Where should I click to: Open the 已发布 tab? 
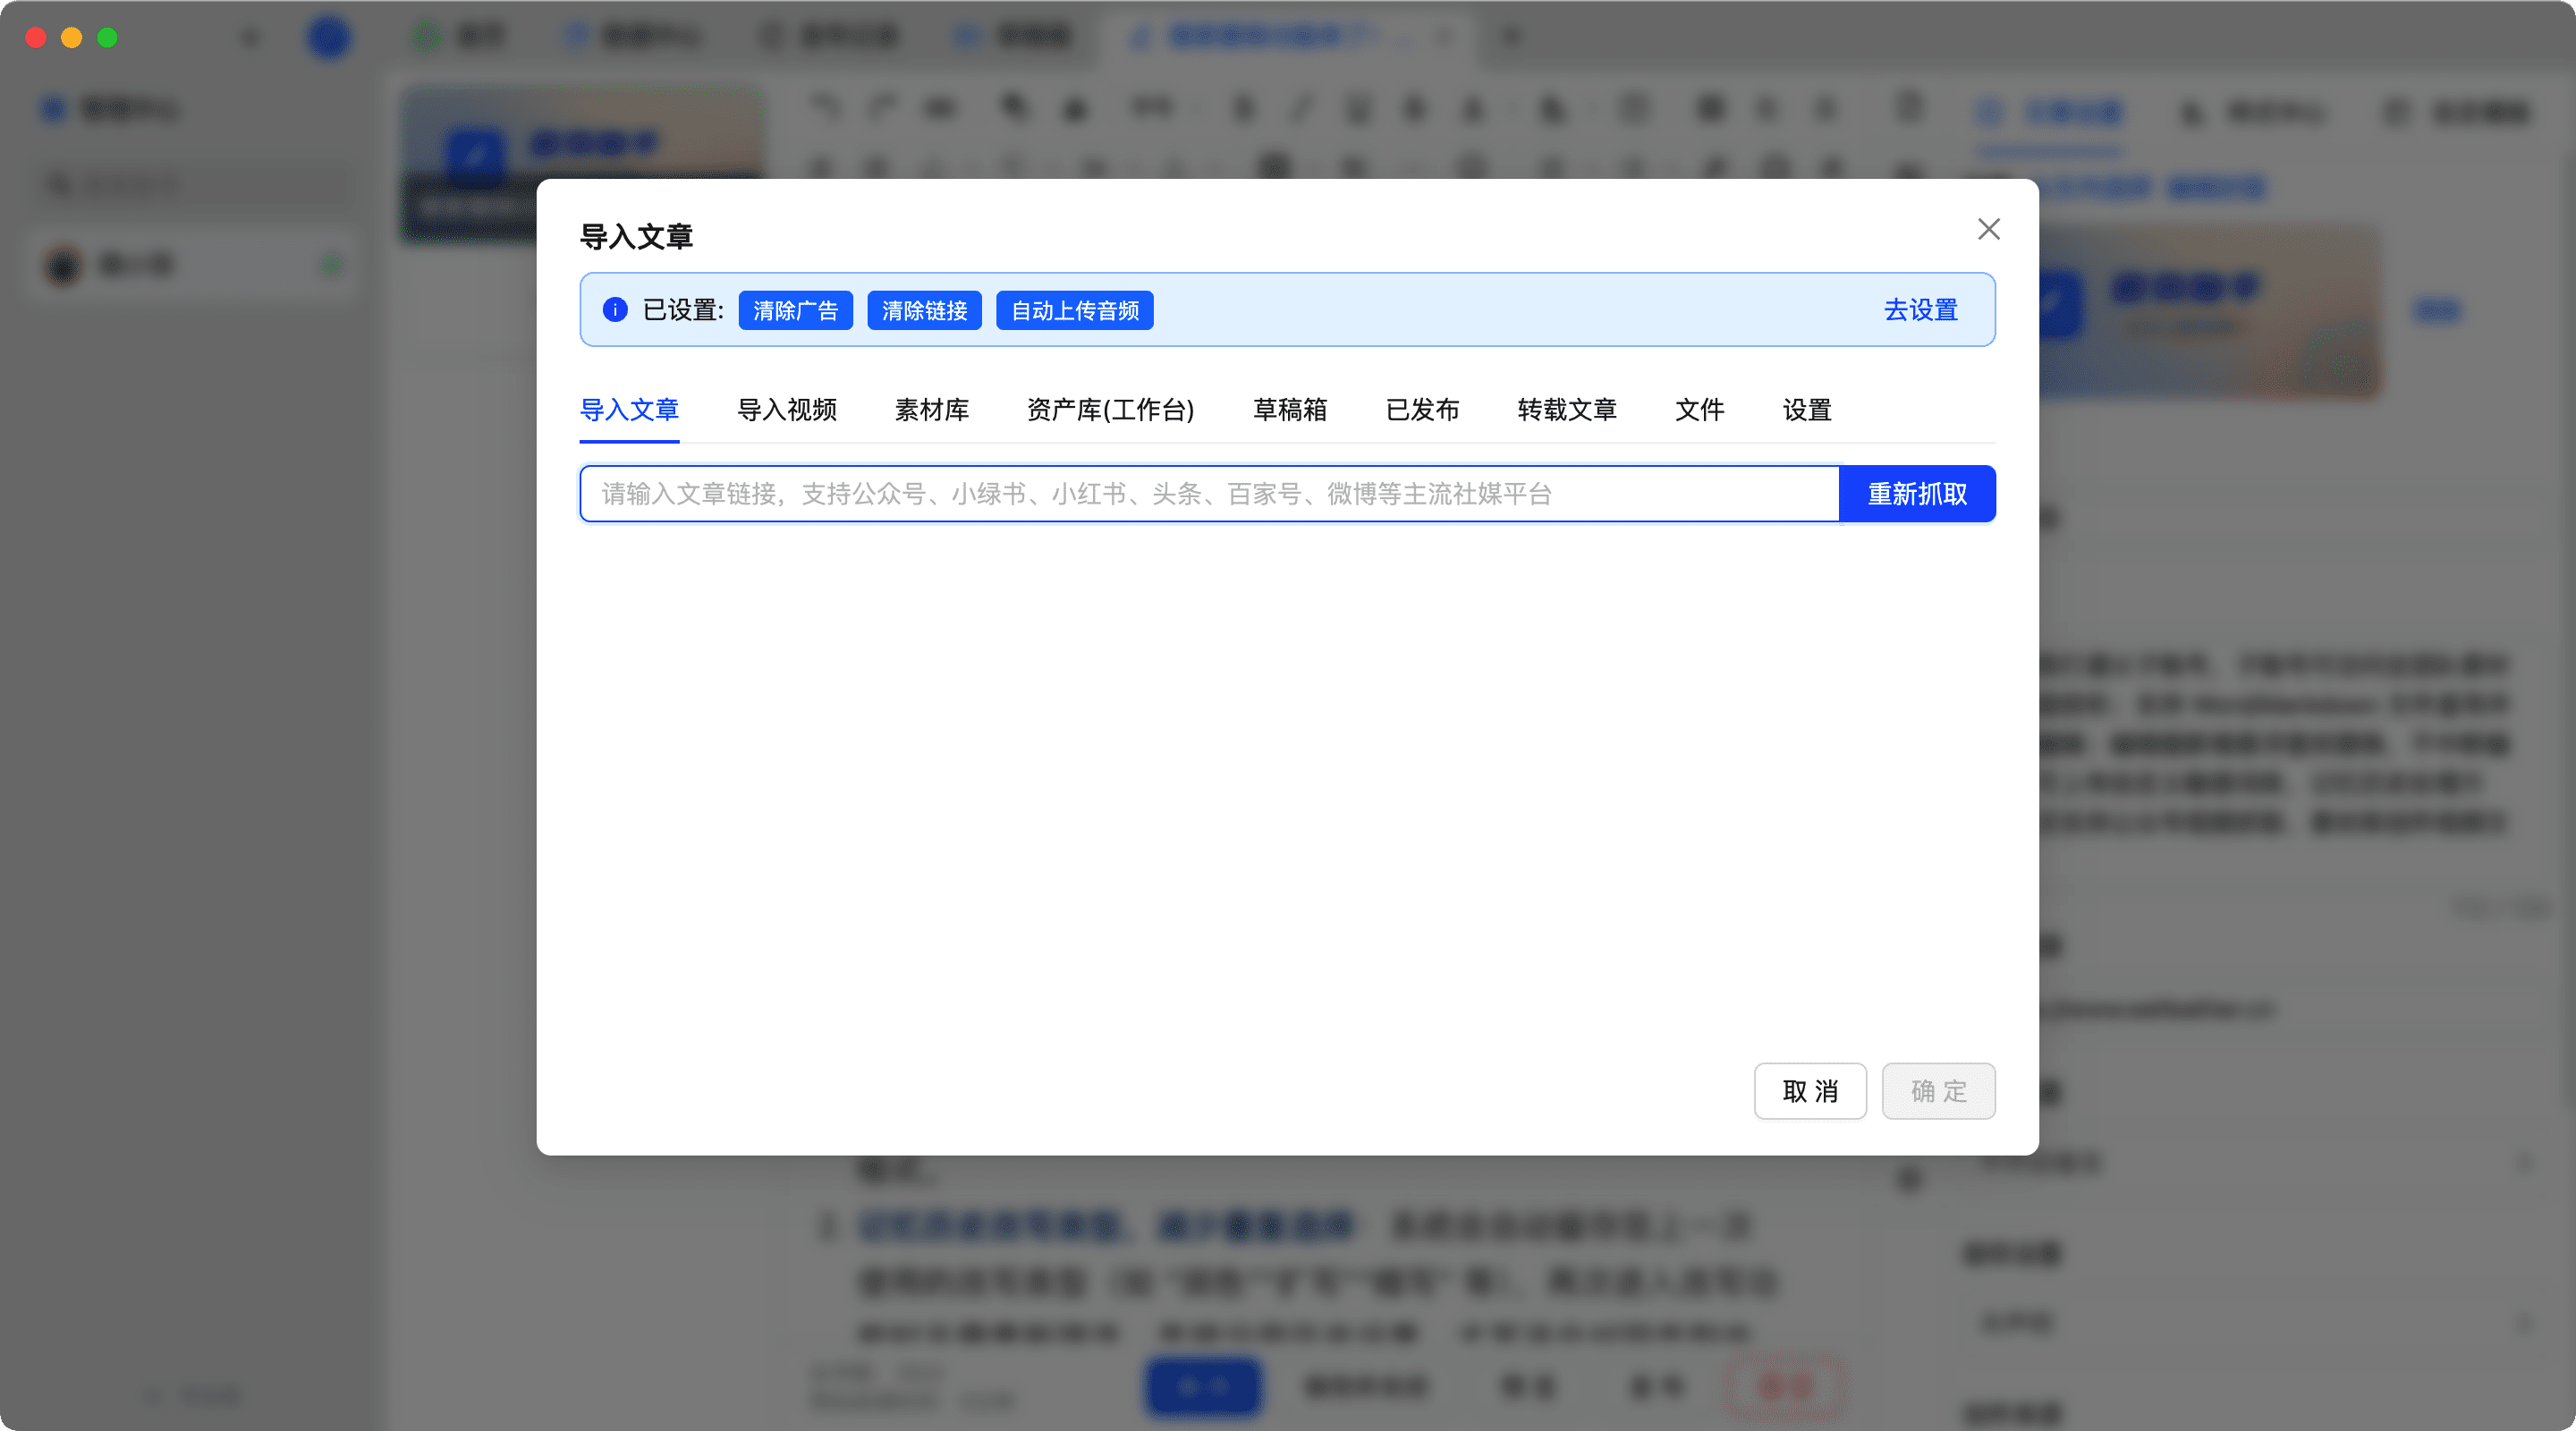(x=1422, y=410)
